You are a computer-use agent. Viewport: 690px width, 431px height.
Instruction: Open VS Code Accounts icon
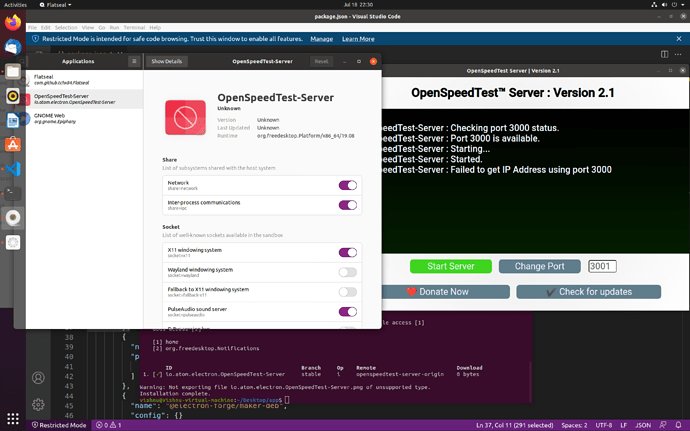tap(38, 378)
